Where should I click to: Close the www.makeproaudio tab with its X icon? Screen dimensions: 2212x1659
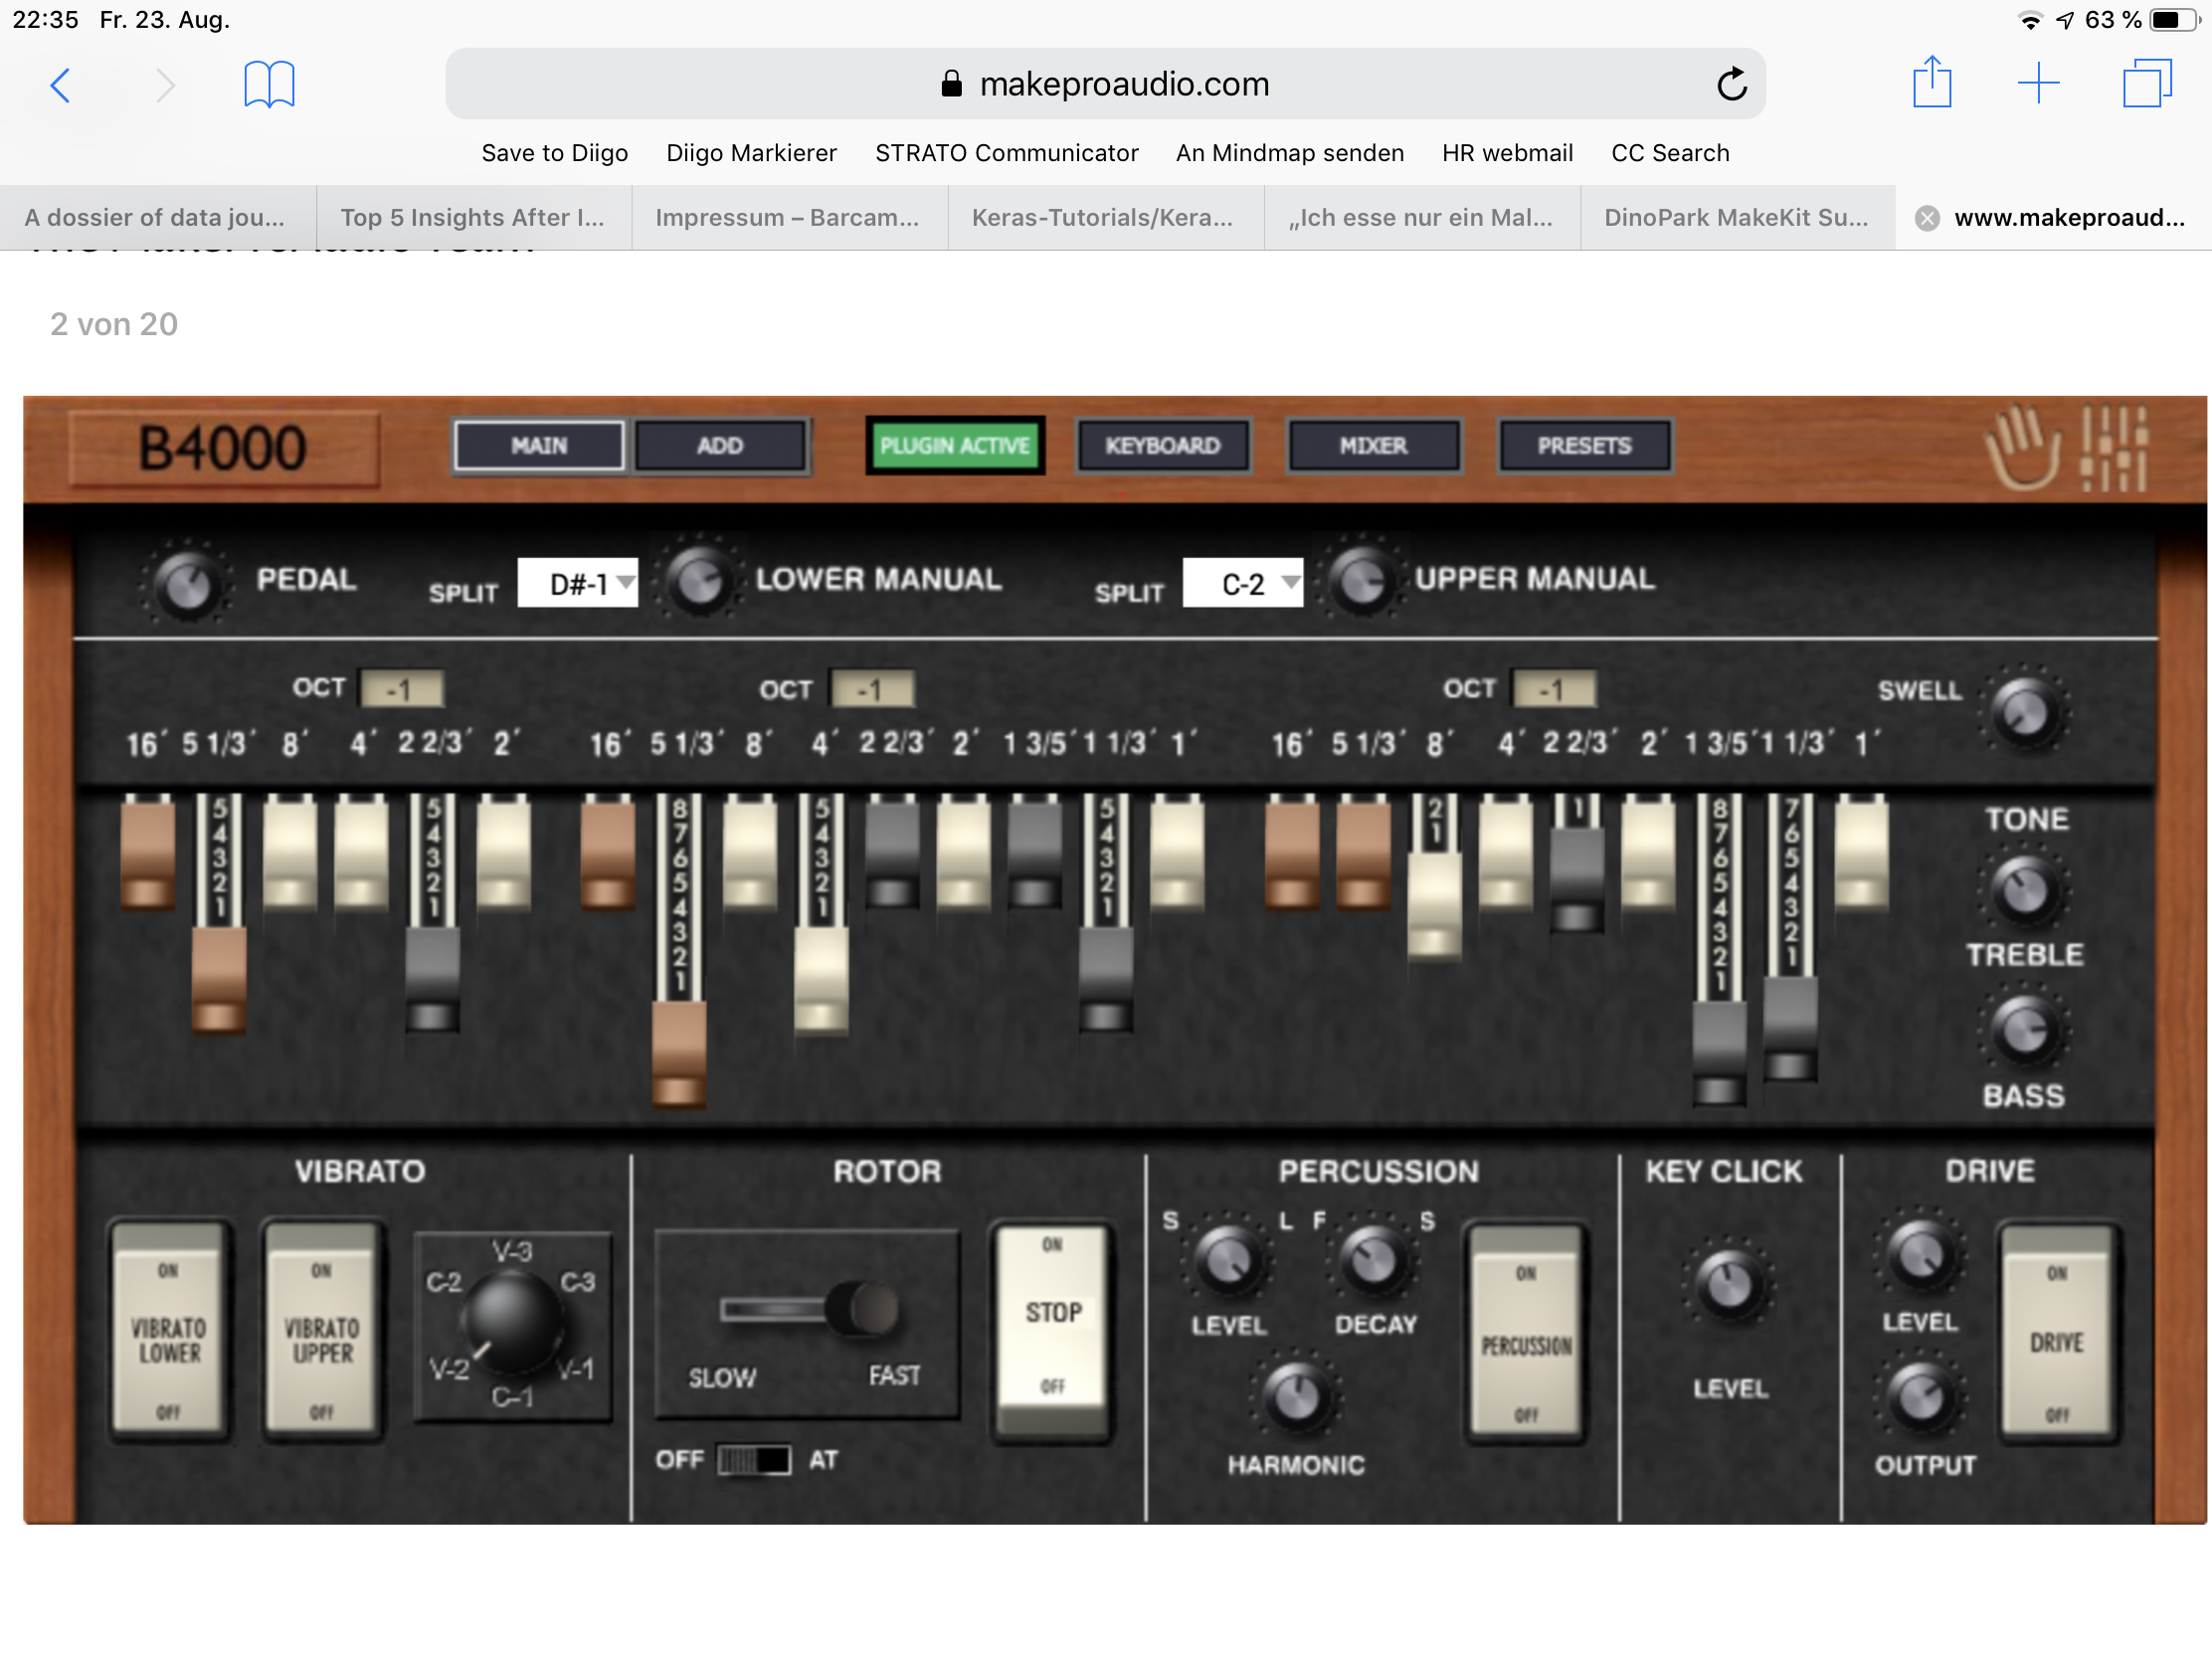point(1927,218)
